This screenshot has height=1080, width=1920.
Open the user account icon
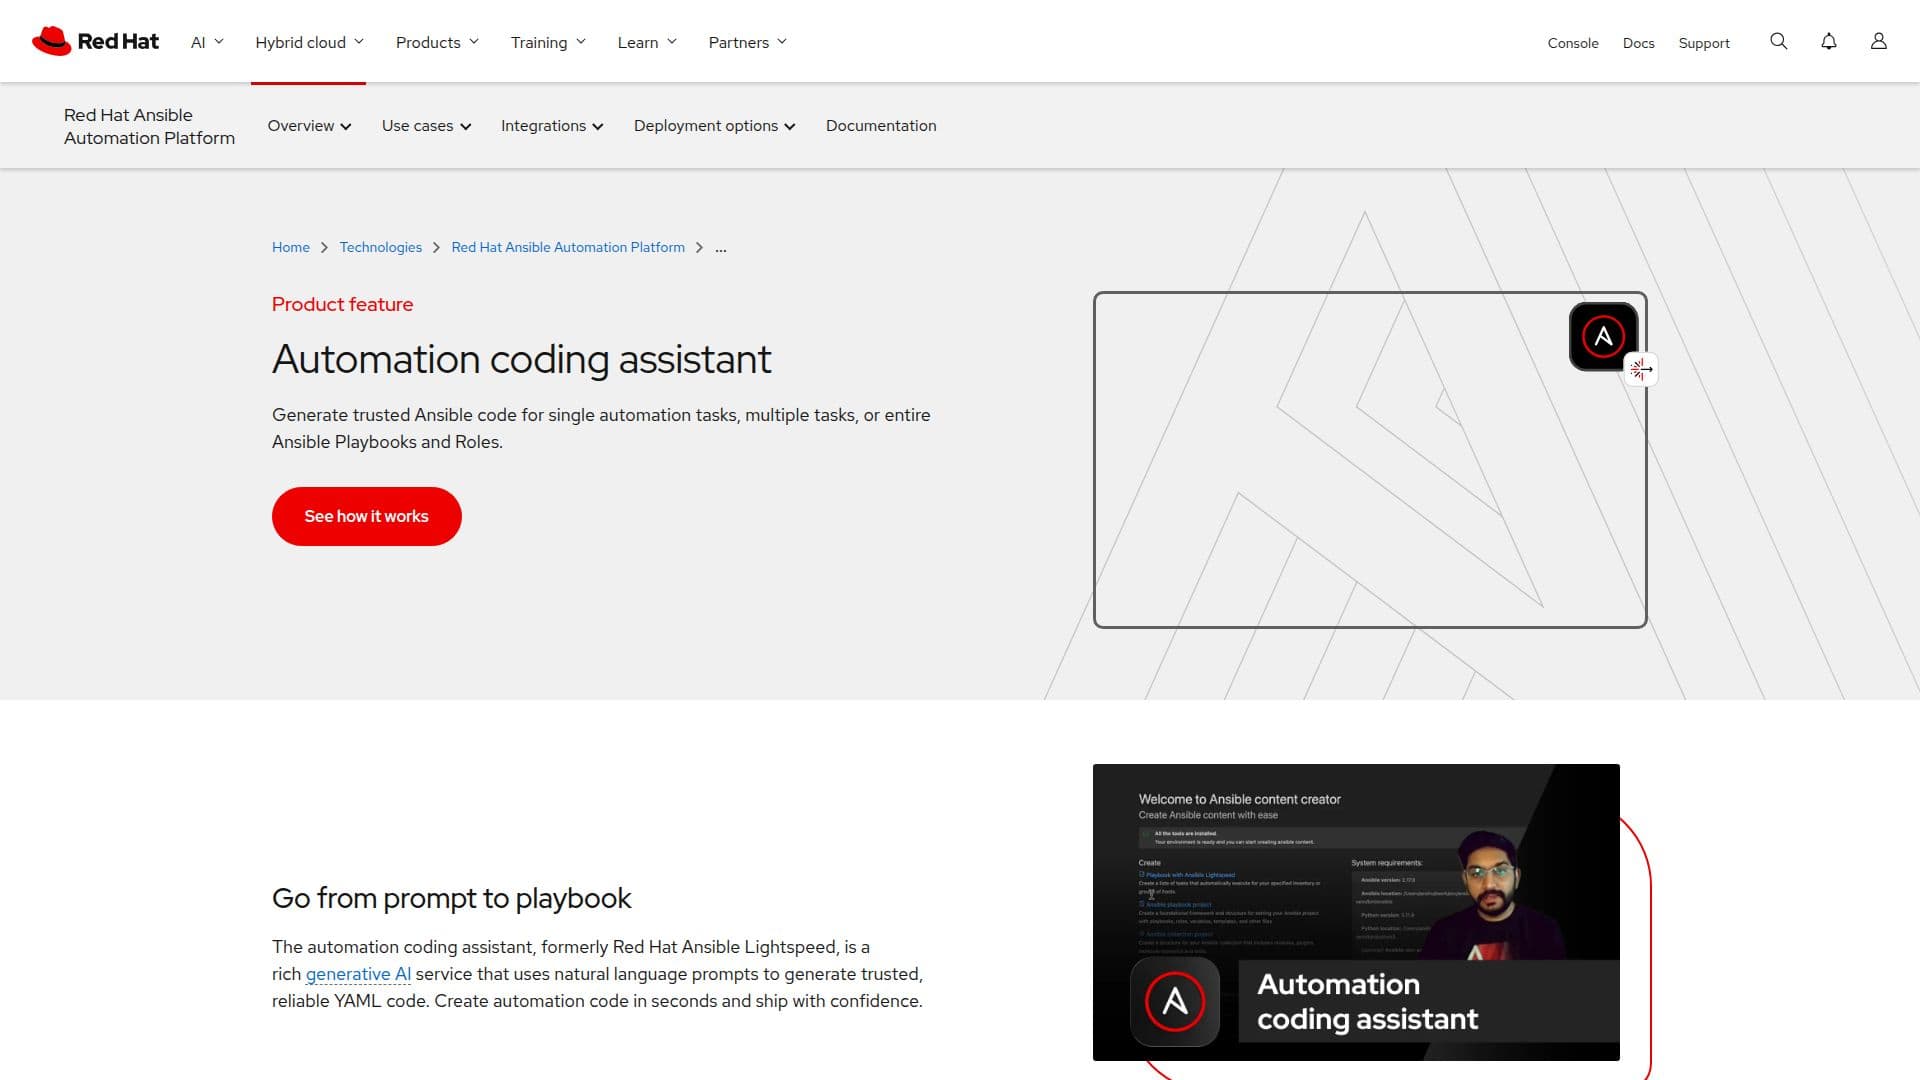click(x=1878, y=41)
